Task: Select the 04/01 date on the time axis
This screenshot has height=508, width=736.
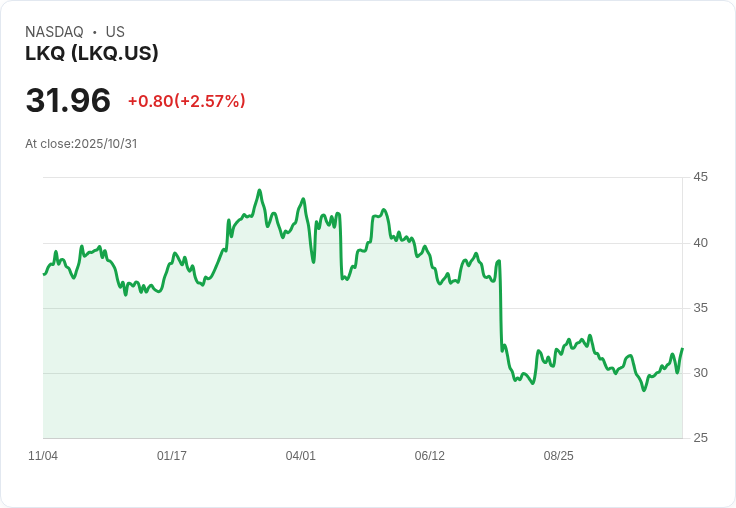Action: (x=301, y=456)
